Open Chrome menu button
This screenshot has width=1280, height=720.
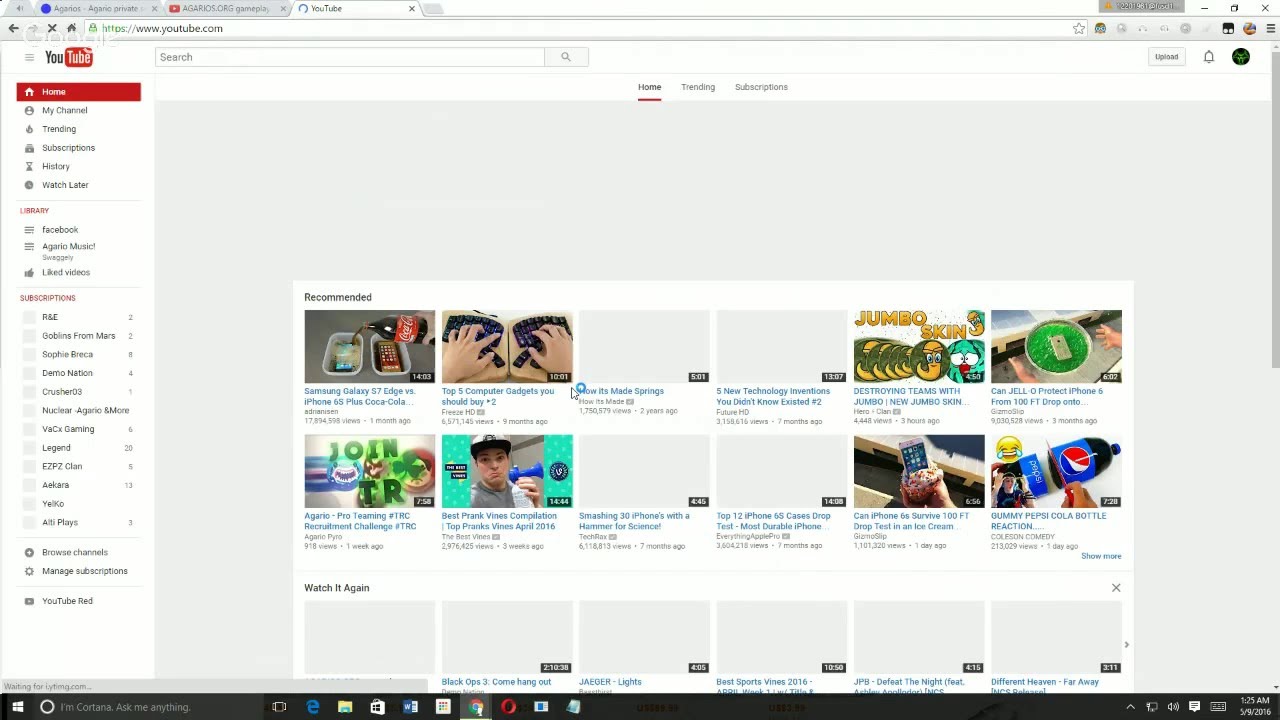click(1270, 28)
